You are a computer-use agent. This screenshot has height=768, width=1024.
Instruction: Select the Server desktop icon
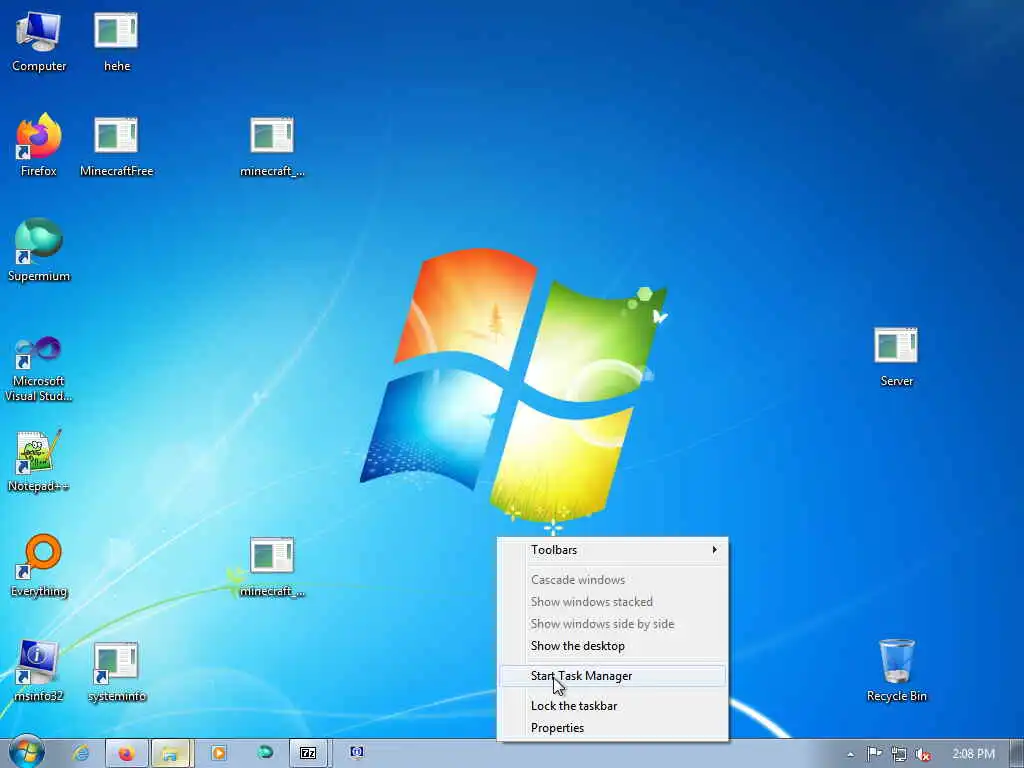click(896, 357)
